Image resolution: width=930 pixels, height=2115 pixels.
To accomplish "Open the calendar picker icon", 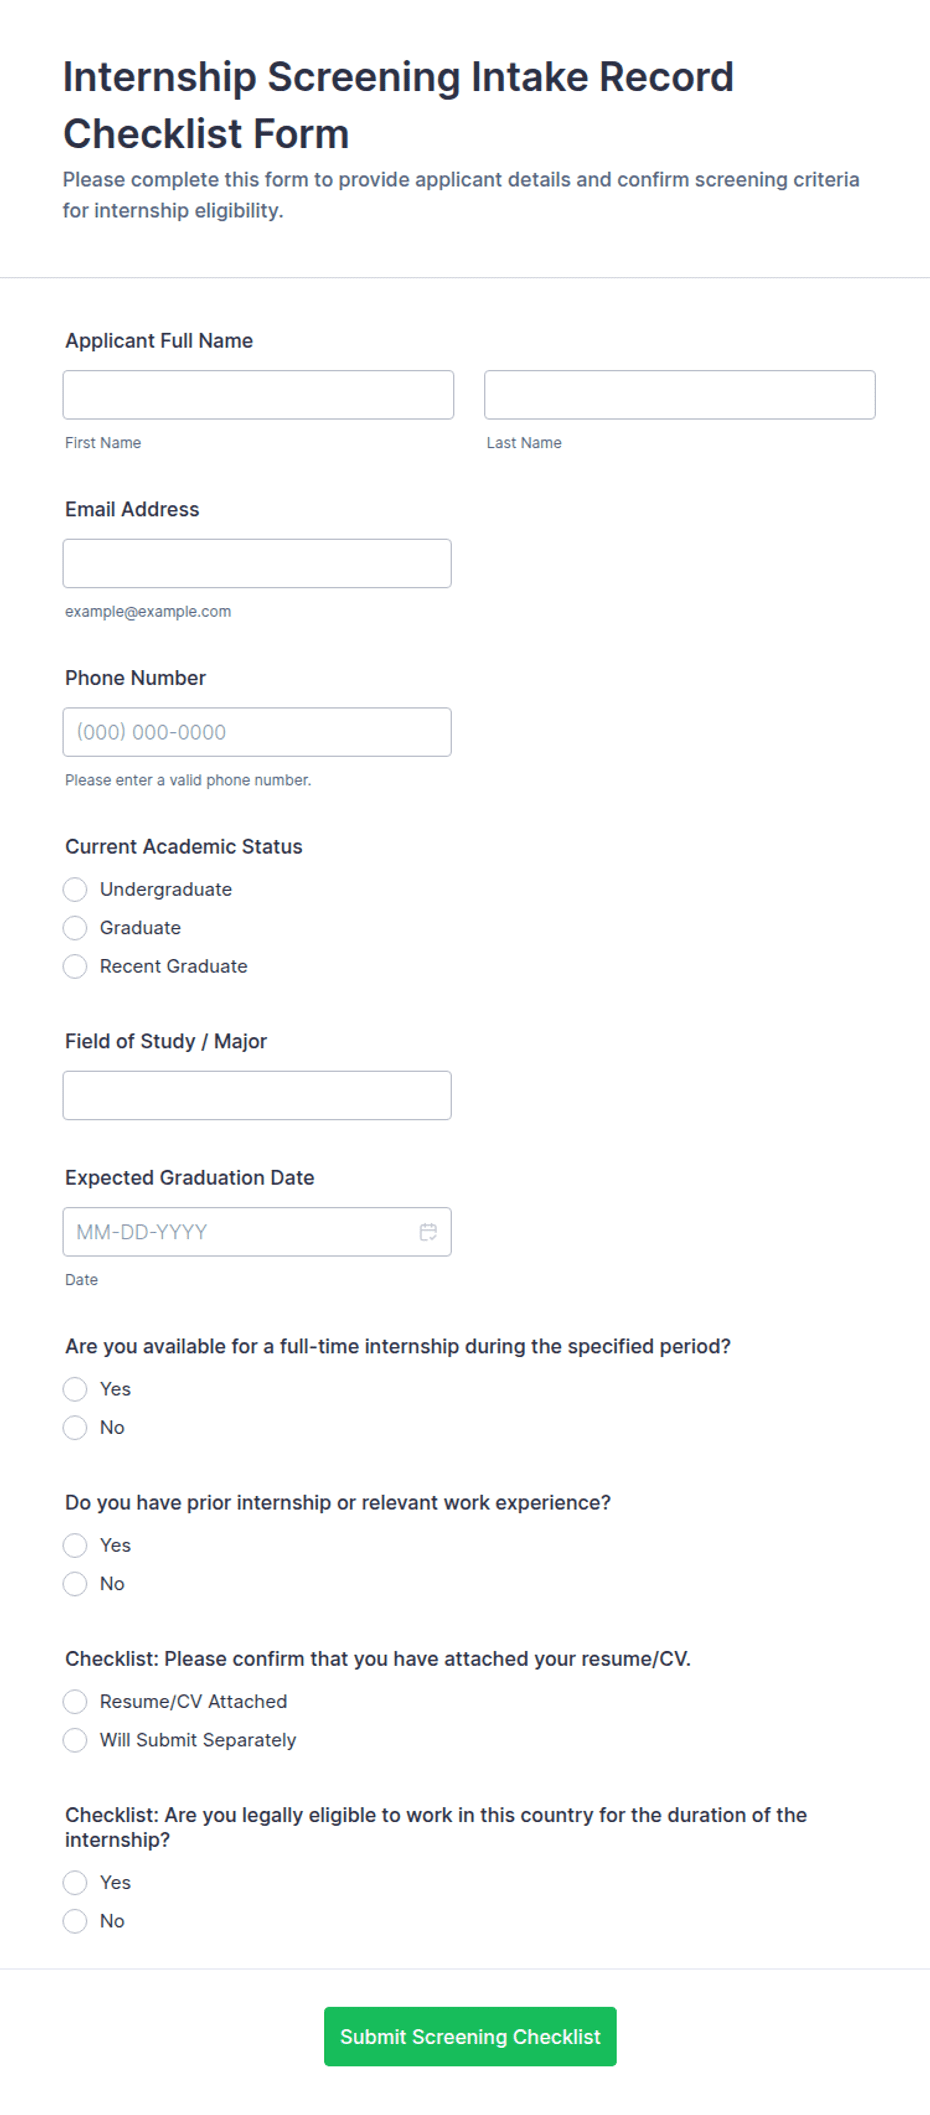I will click(428, 1232).
